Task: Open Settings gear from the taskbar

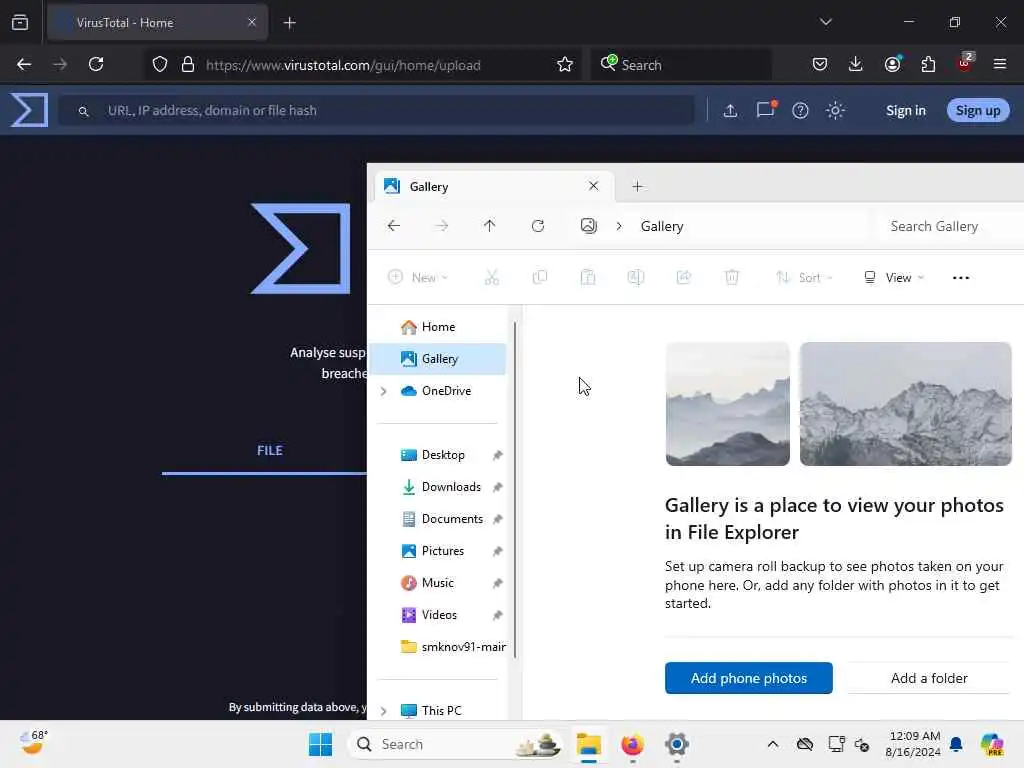Action: click(x=677, y=744)
